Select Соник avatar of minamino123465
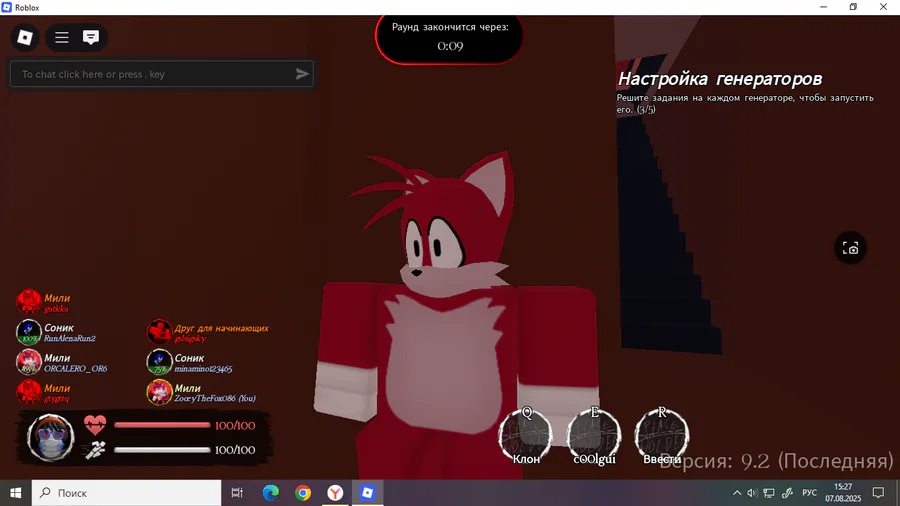Viewport: 900px width, 506px height. (159, 362)
